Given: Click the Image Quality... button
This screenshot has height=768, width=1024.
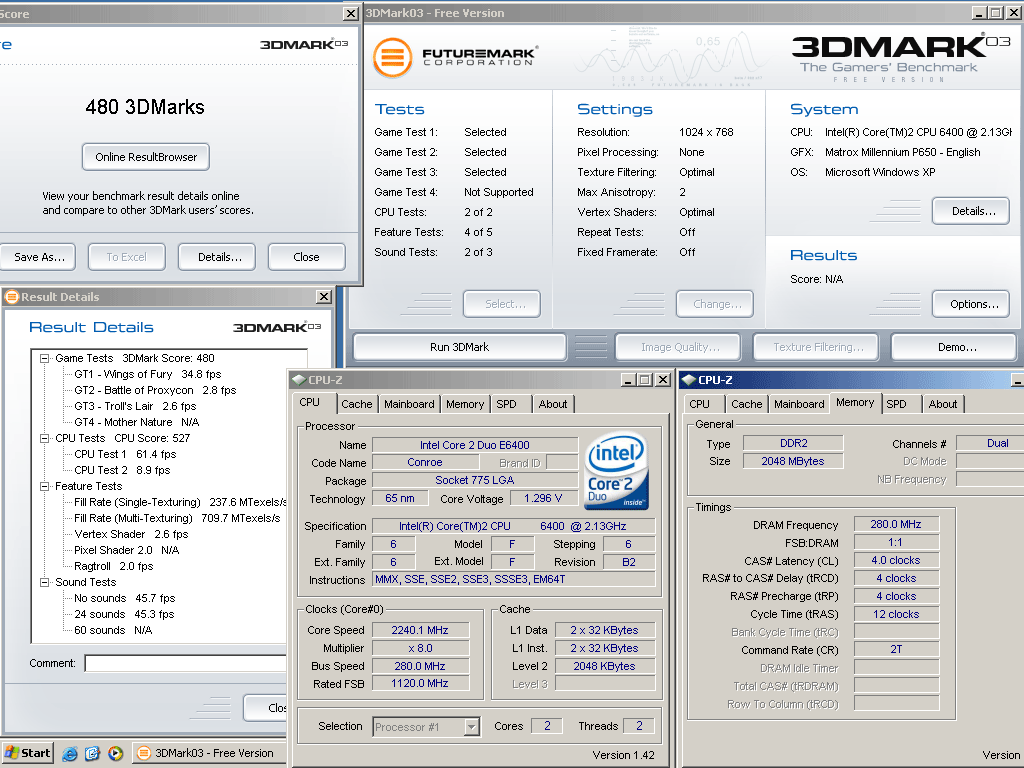Looking at the screenshot, I should point(678,347).
